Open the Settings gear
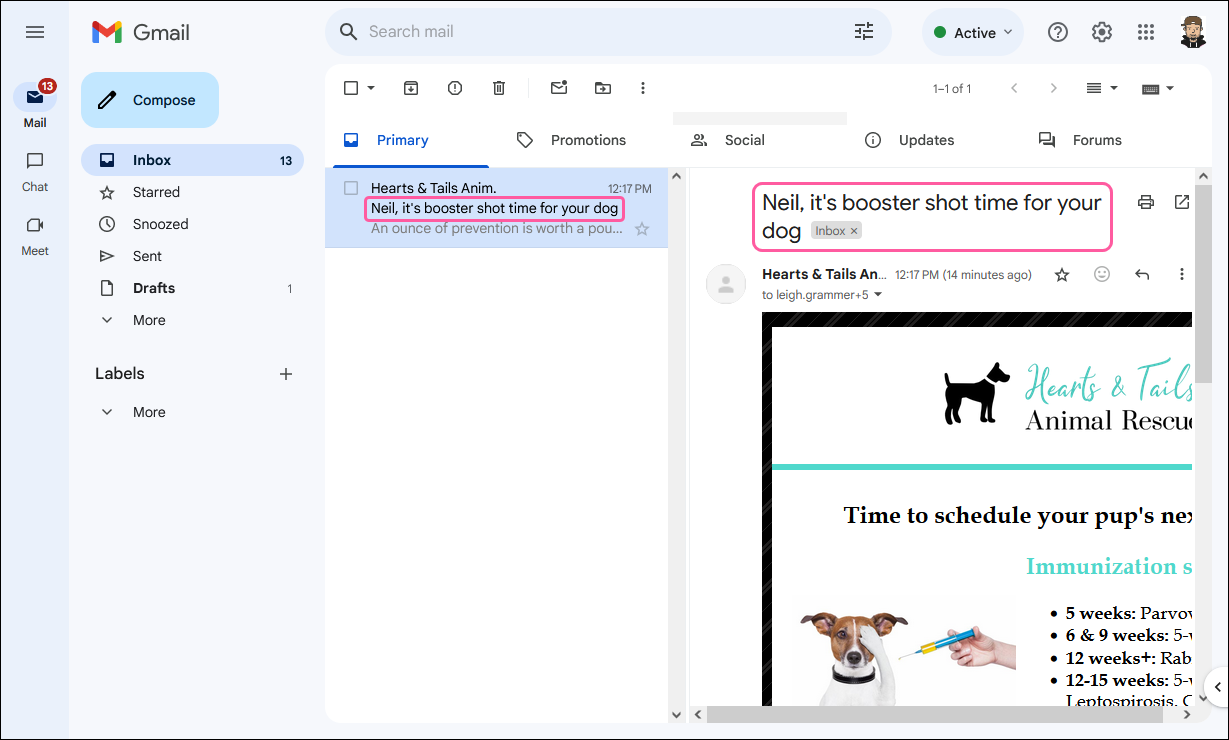The height and width of the screenshot is (740, 1229). click(1102, 32)
